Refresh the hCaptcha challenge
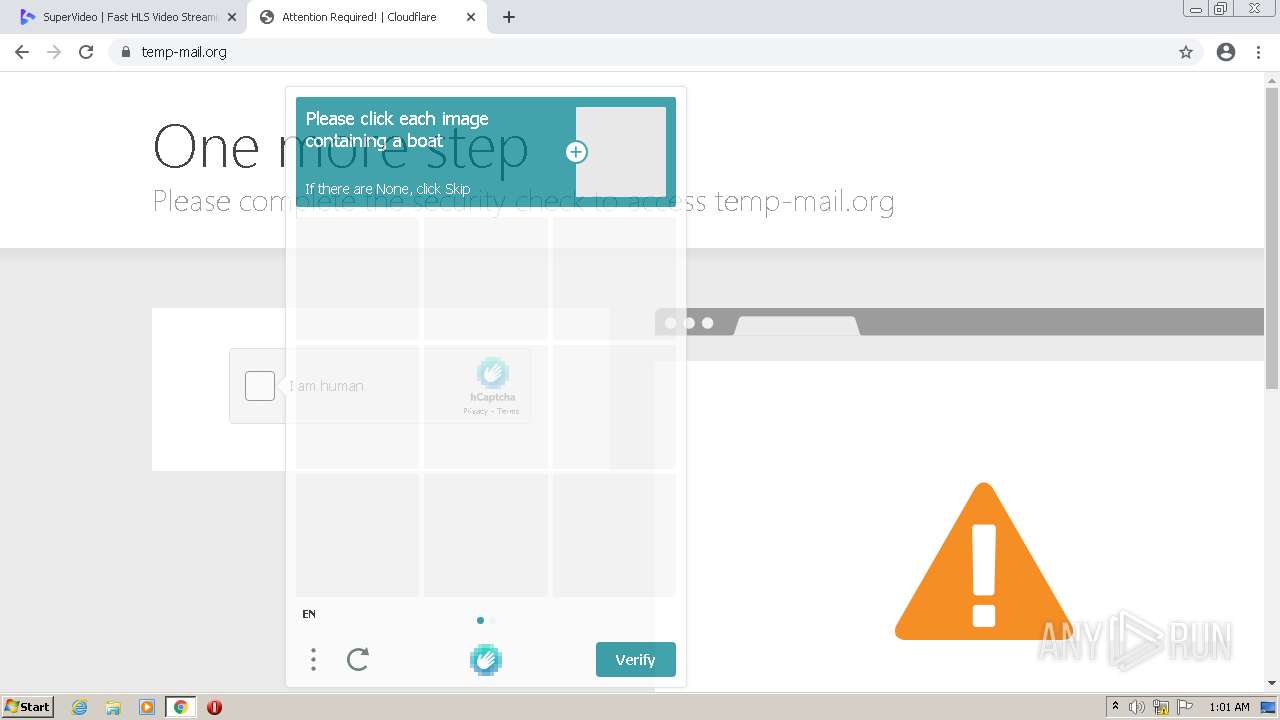This screenshot has height=720, width=1280. [x=358, y=659]
